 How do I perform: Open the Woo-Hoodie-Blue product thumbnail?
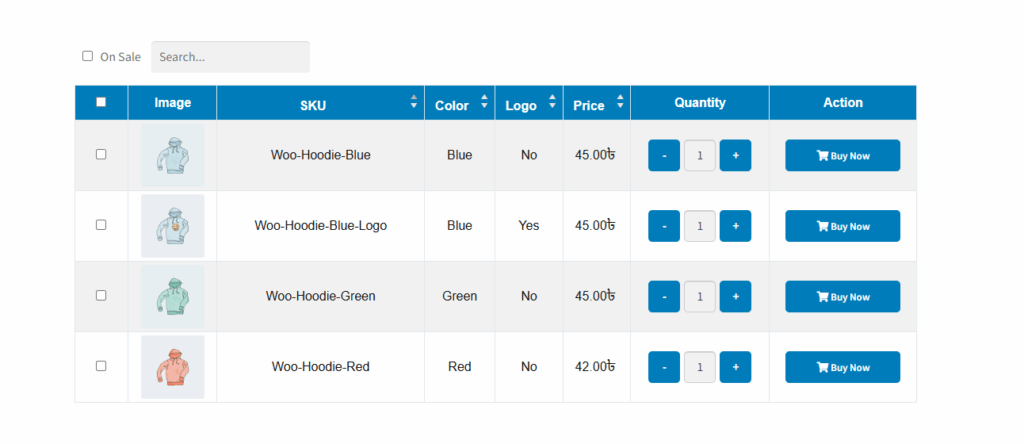pos(172,155)
